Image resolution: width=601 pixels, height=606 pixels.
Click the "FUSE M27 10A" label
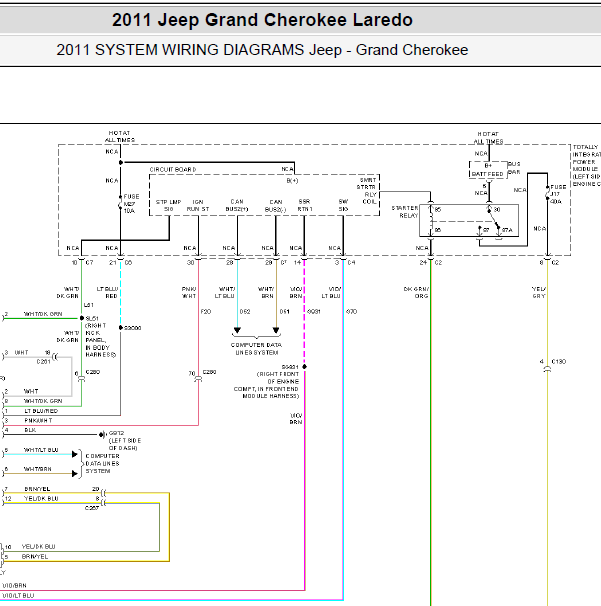pos(131,204)
